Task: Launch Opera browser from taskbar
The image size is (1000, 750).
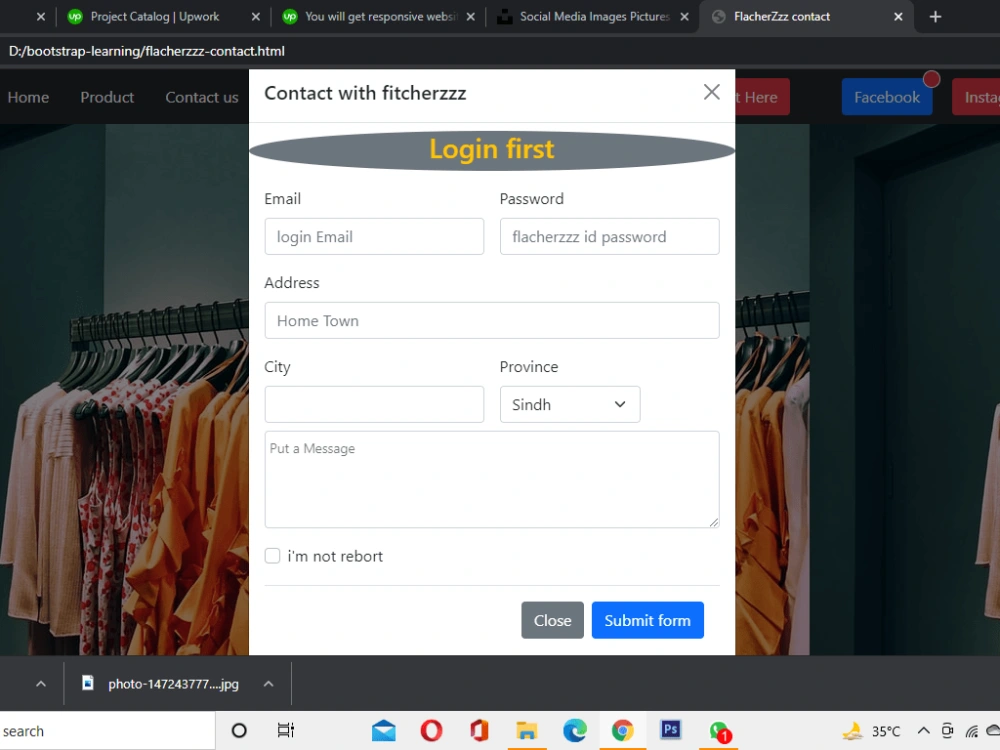Action: tap(431, 731)
